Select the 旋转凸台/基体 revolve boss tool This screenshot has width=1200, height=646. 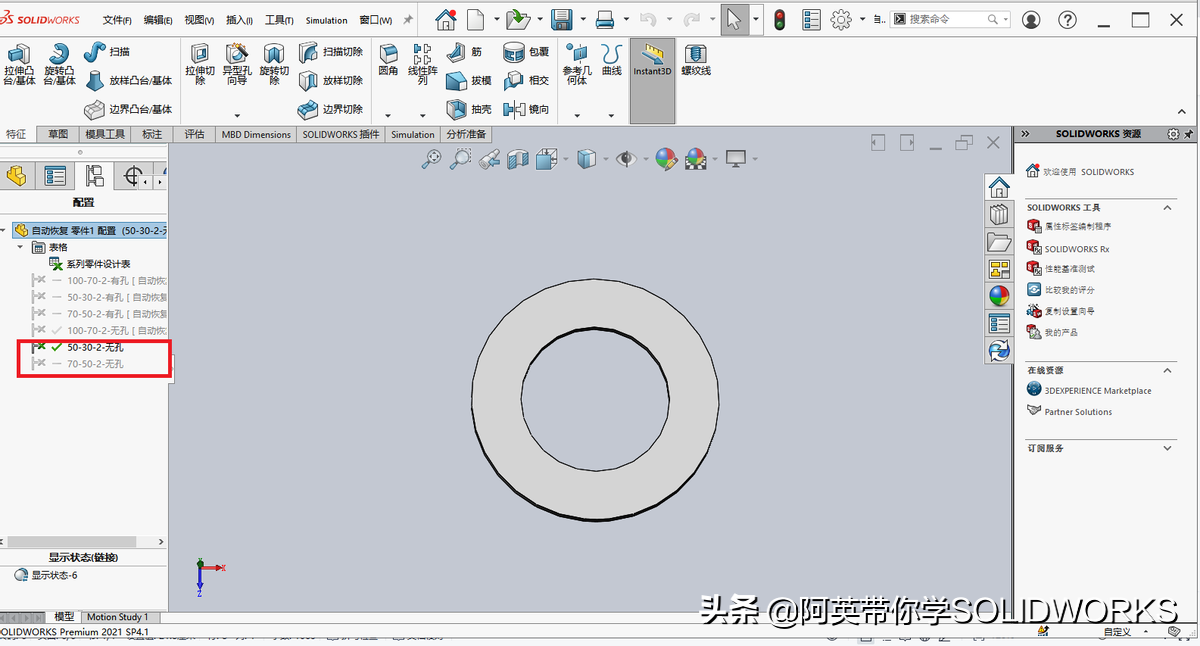[x=59, y=64]
